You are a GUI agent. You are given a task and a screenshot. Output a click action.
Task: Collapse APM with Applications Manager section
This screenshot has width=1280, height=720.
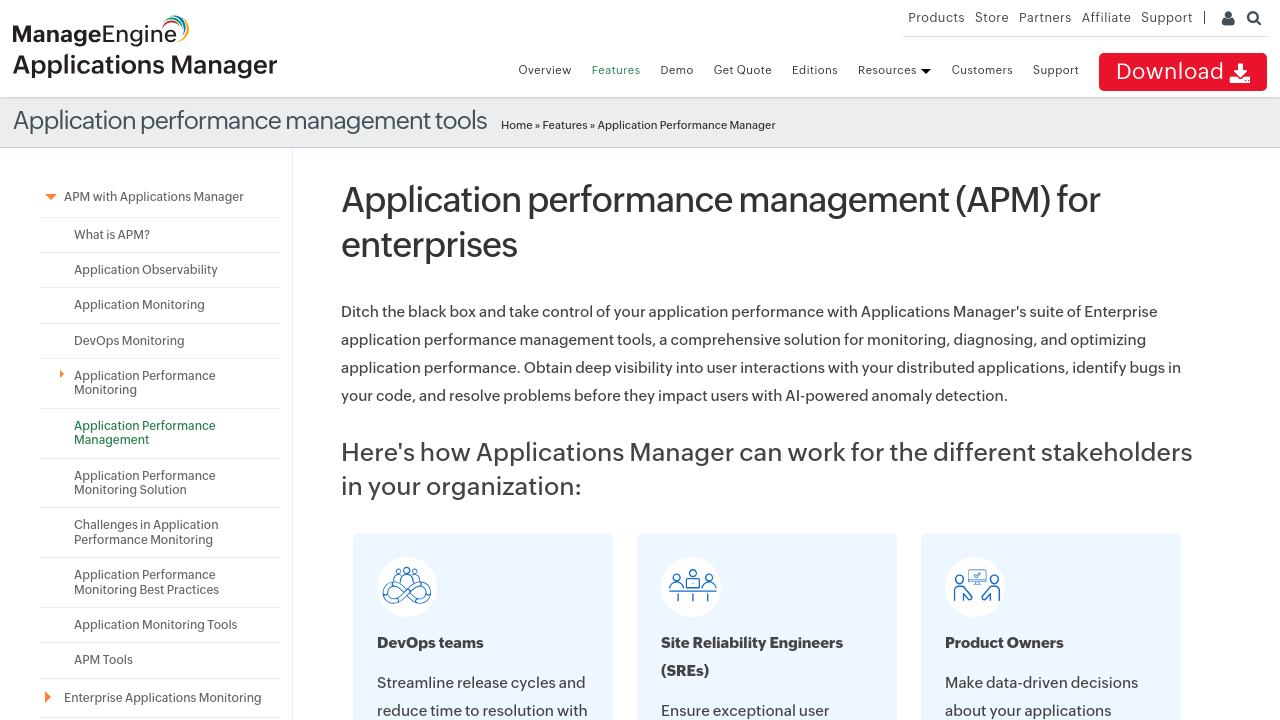pyautogui.click(x=51, y=197)
